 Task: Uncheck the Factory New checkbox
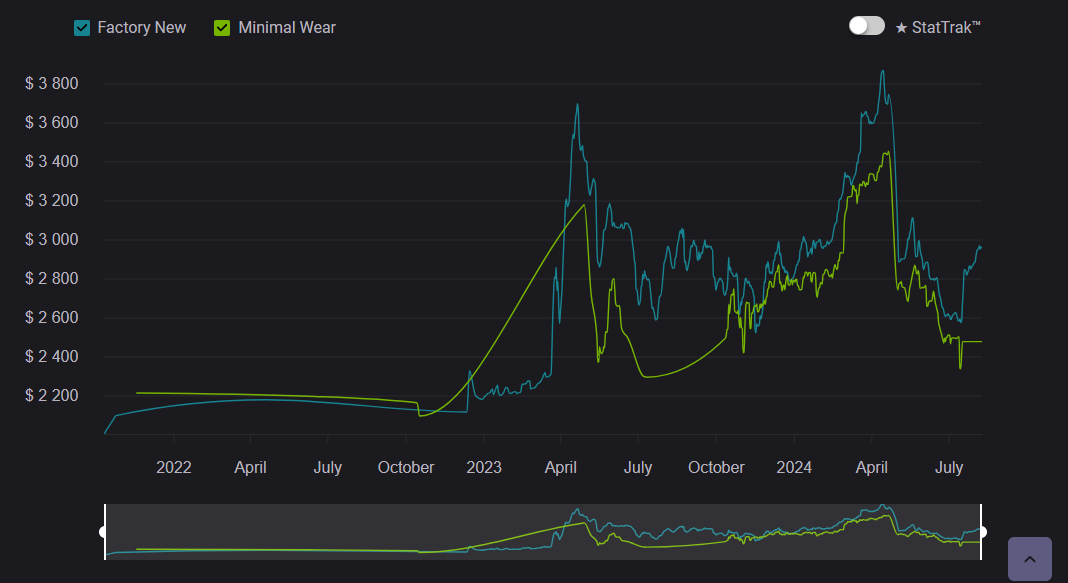coord(82,28)
